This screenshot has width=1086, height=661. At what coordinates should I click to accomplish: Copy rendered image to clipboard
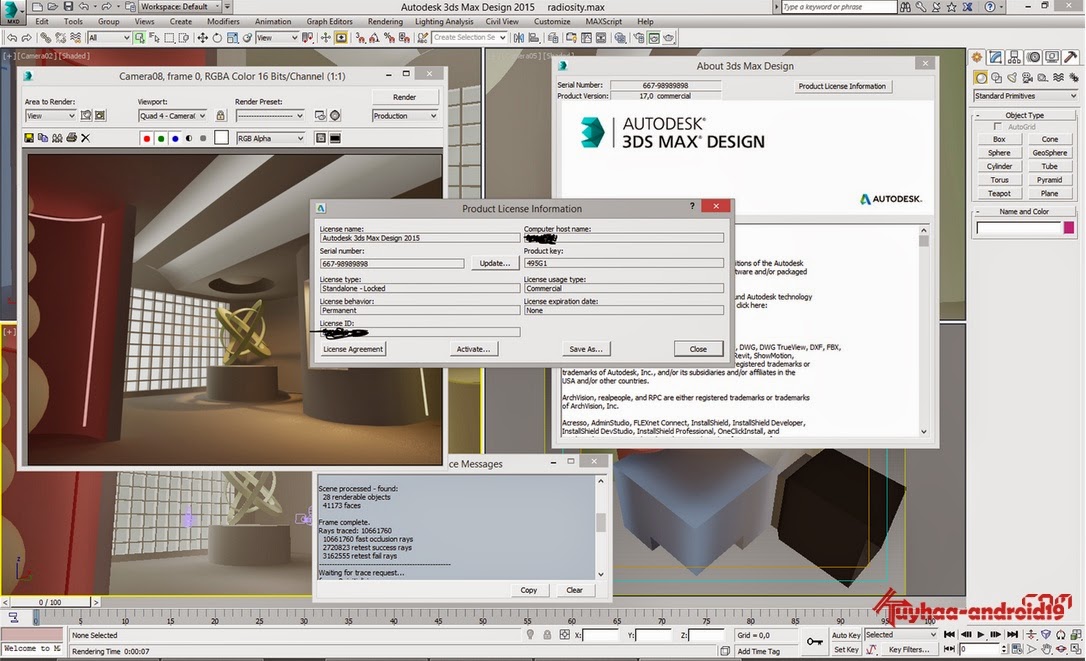coord(43,138)
